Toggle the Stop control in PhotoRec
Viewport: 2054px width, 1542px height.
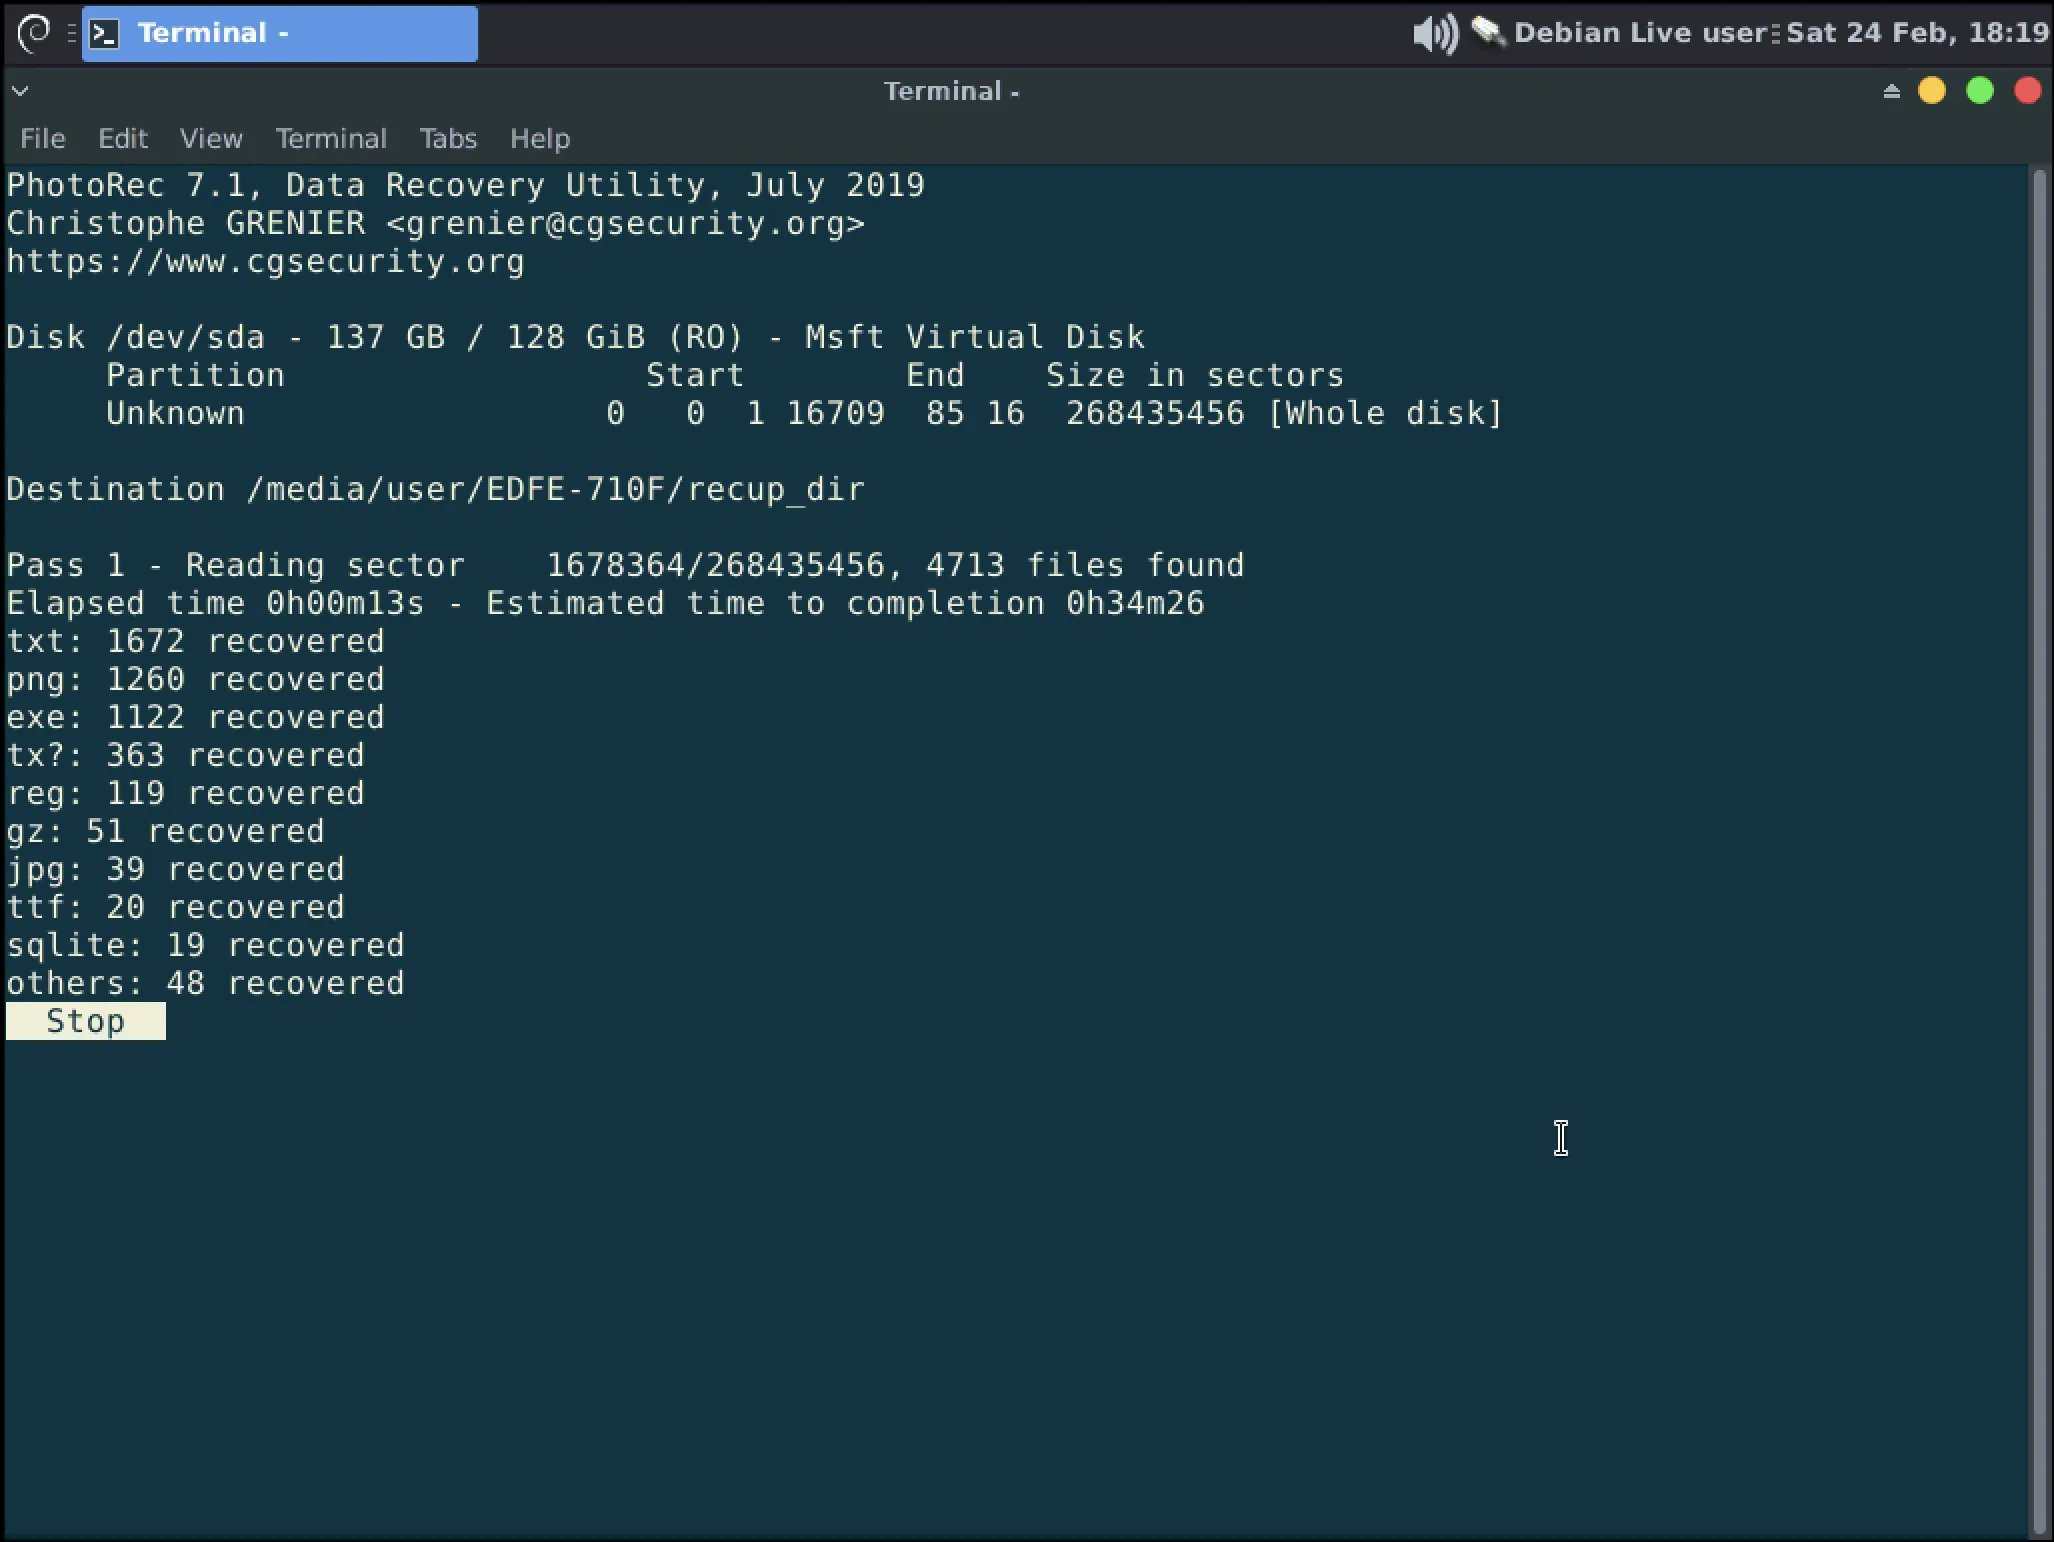point(85,1020)
